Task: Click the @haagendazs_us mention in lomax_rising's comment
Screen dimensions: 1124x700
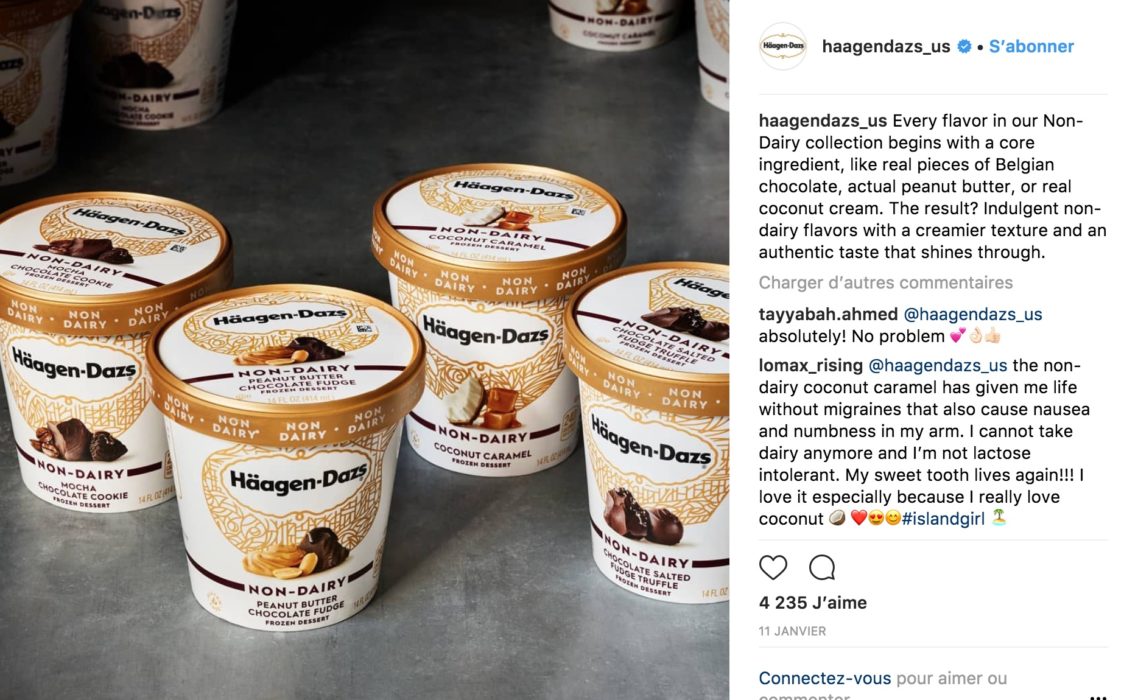Action: (x=938, y=365)
